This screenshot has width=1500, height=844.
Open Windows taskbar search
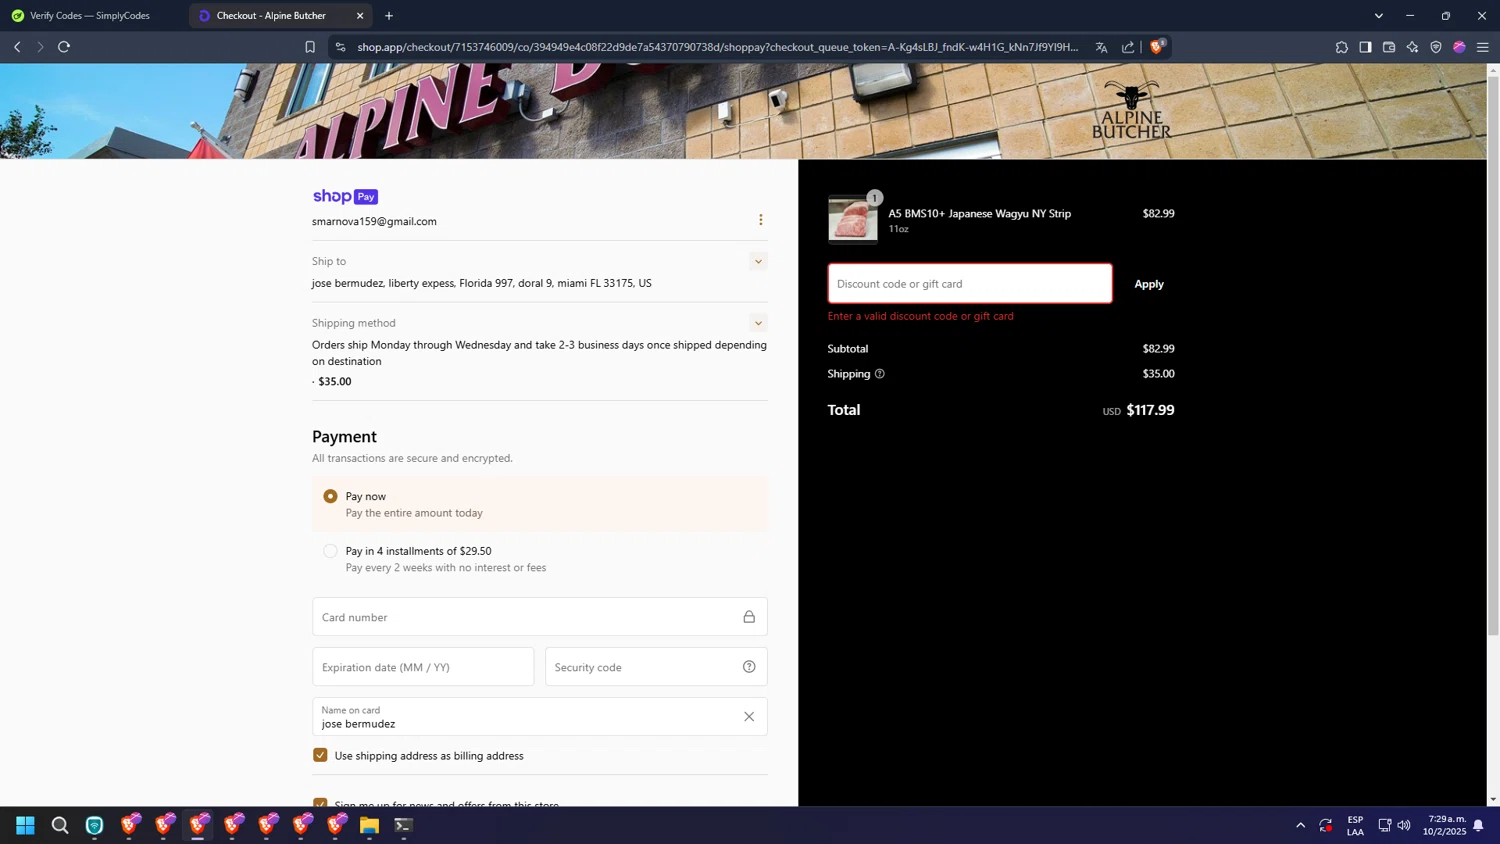tap(60, 825)
